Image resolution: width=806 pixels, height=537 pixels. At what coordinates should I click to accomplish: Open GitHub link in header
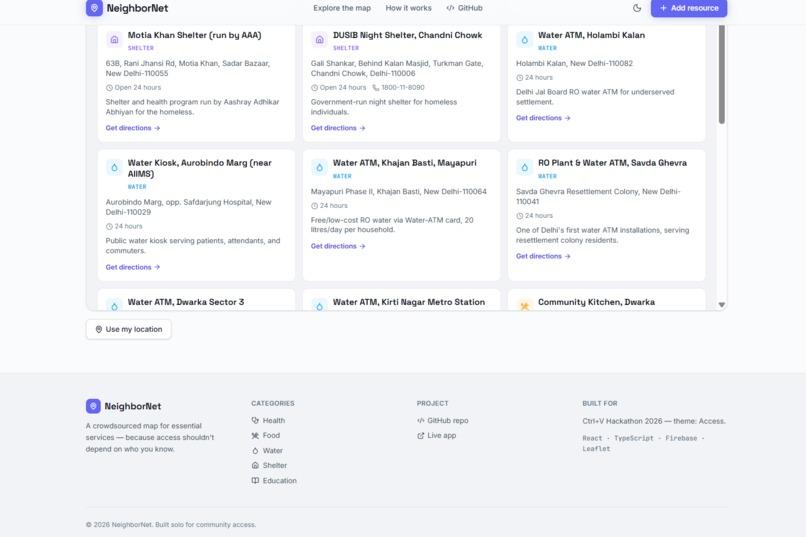point(464,8)
